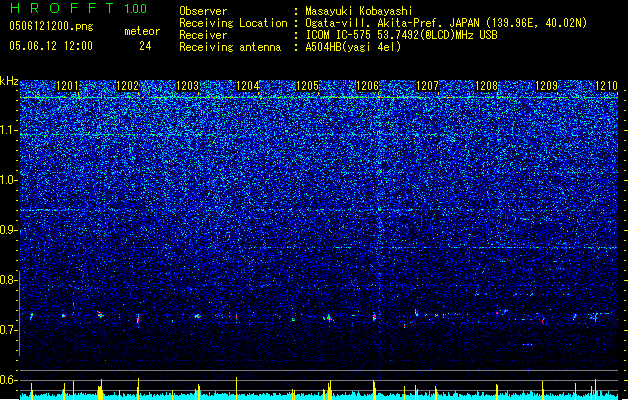Click the meteor count value 24

pyautogui.click(x=145, y=46)
